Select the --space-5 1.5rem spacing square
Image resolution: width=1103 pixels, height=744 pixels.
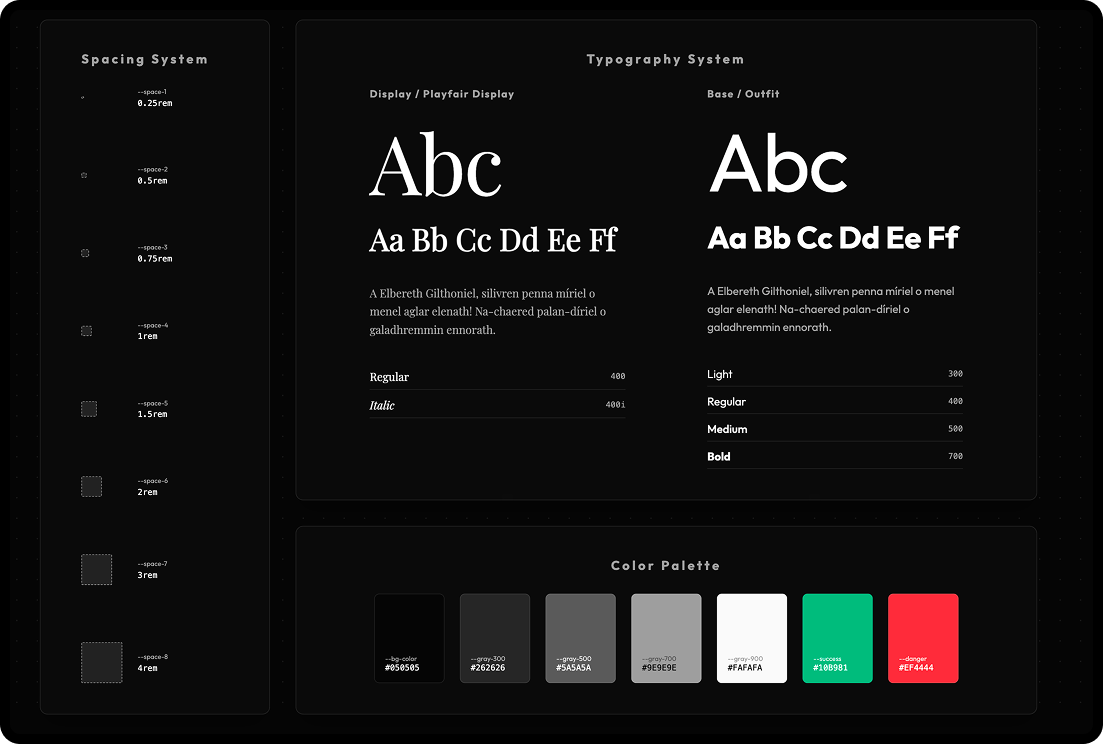(x=88, y=408)
